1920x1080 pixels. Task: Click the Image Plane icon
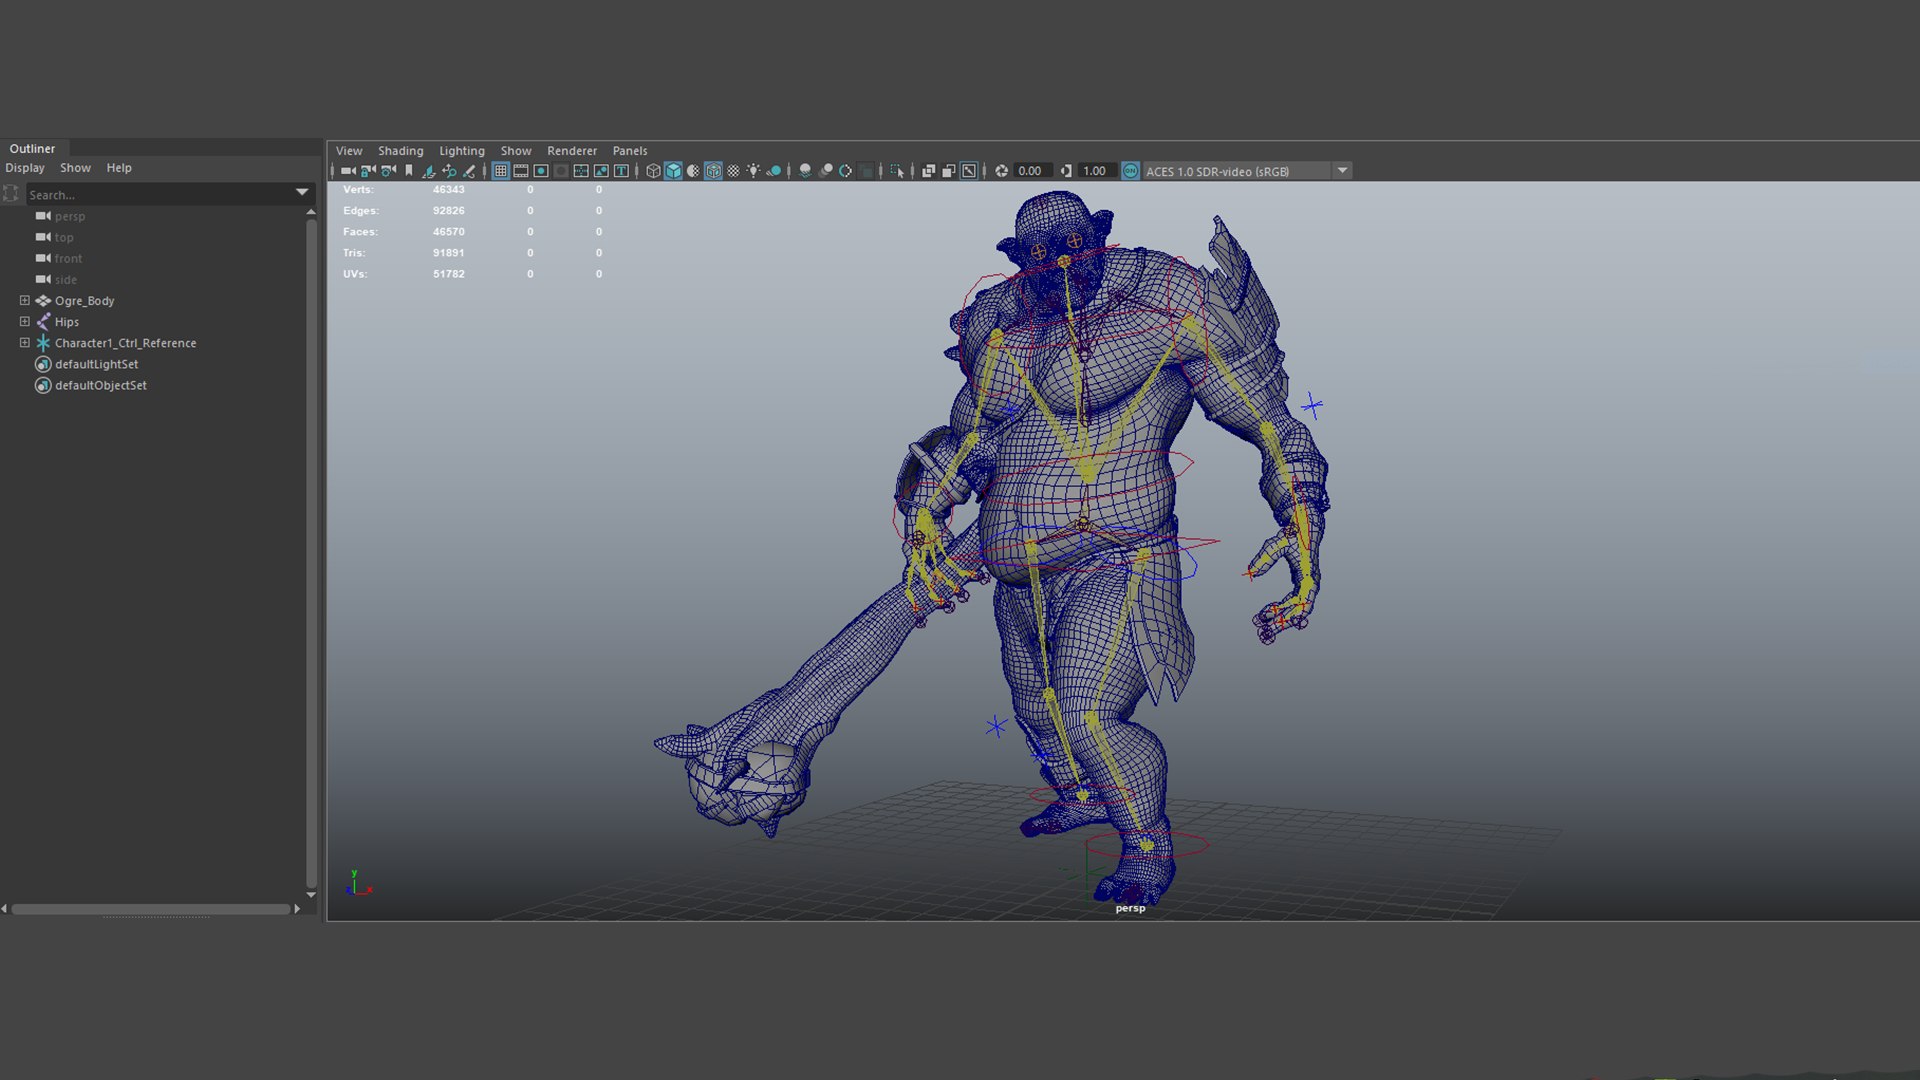point(429,171)
